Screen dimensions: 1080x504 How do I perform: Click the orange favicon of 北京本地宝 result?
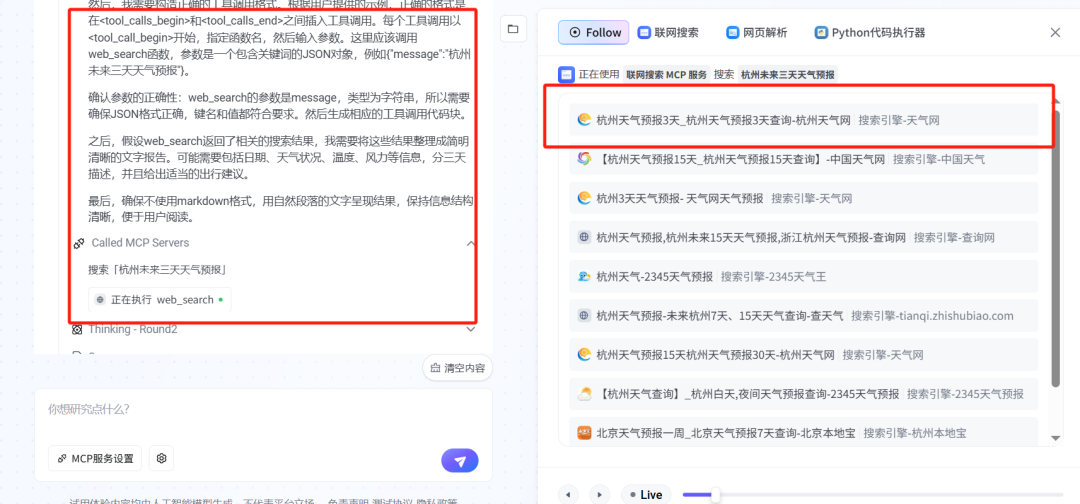pos(584,434)
